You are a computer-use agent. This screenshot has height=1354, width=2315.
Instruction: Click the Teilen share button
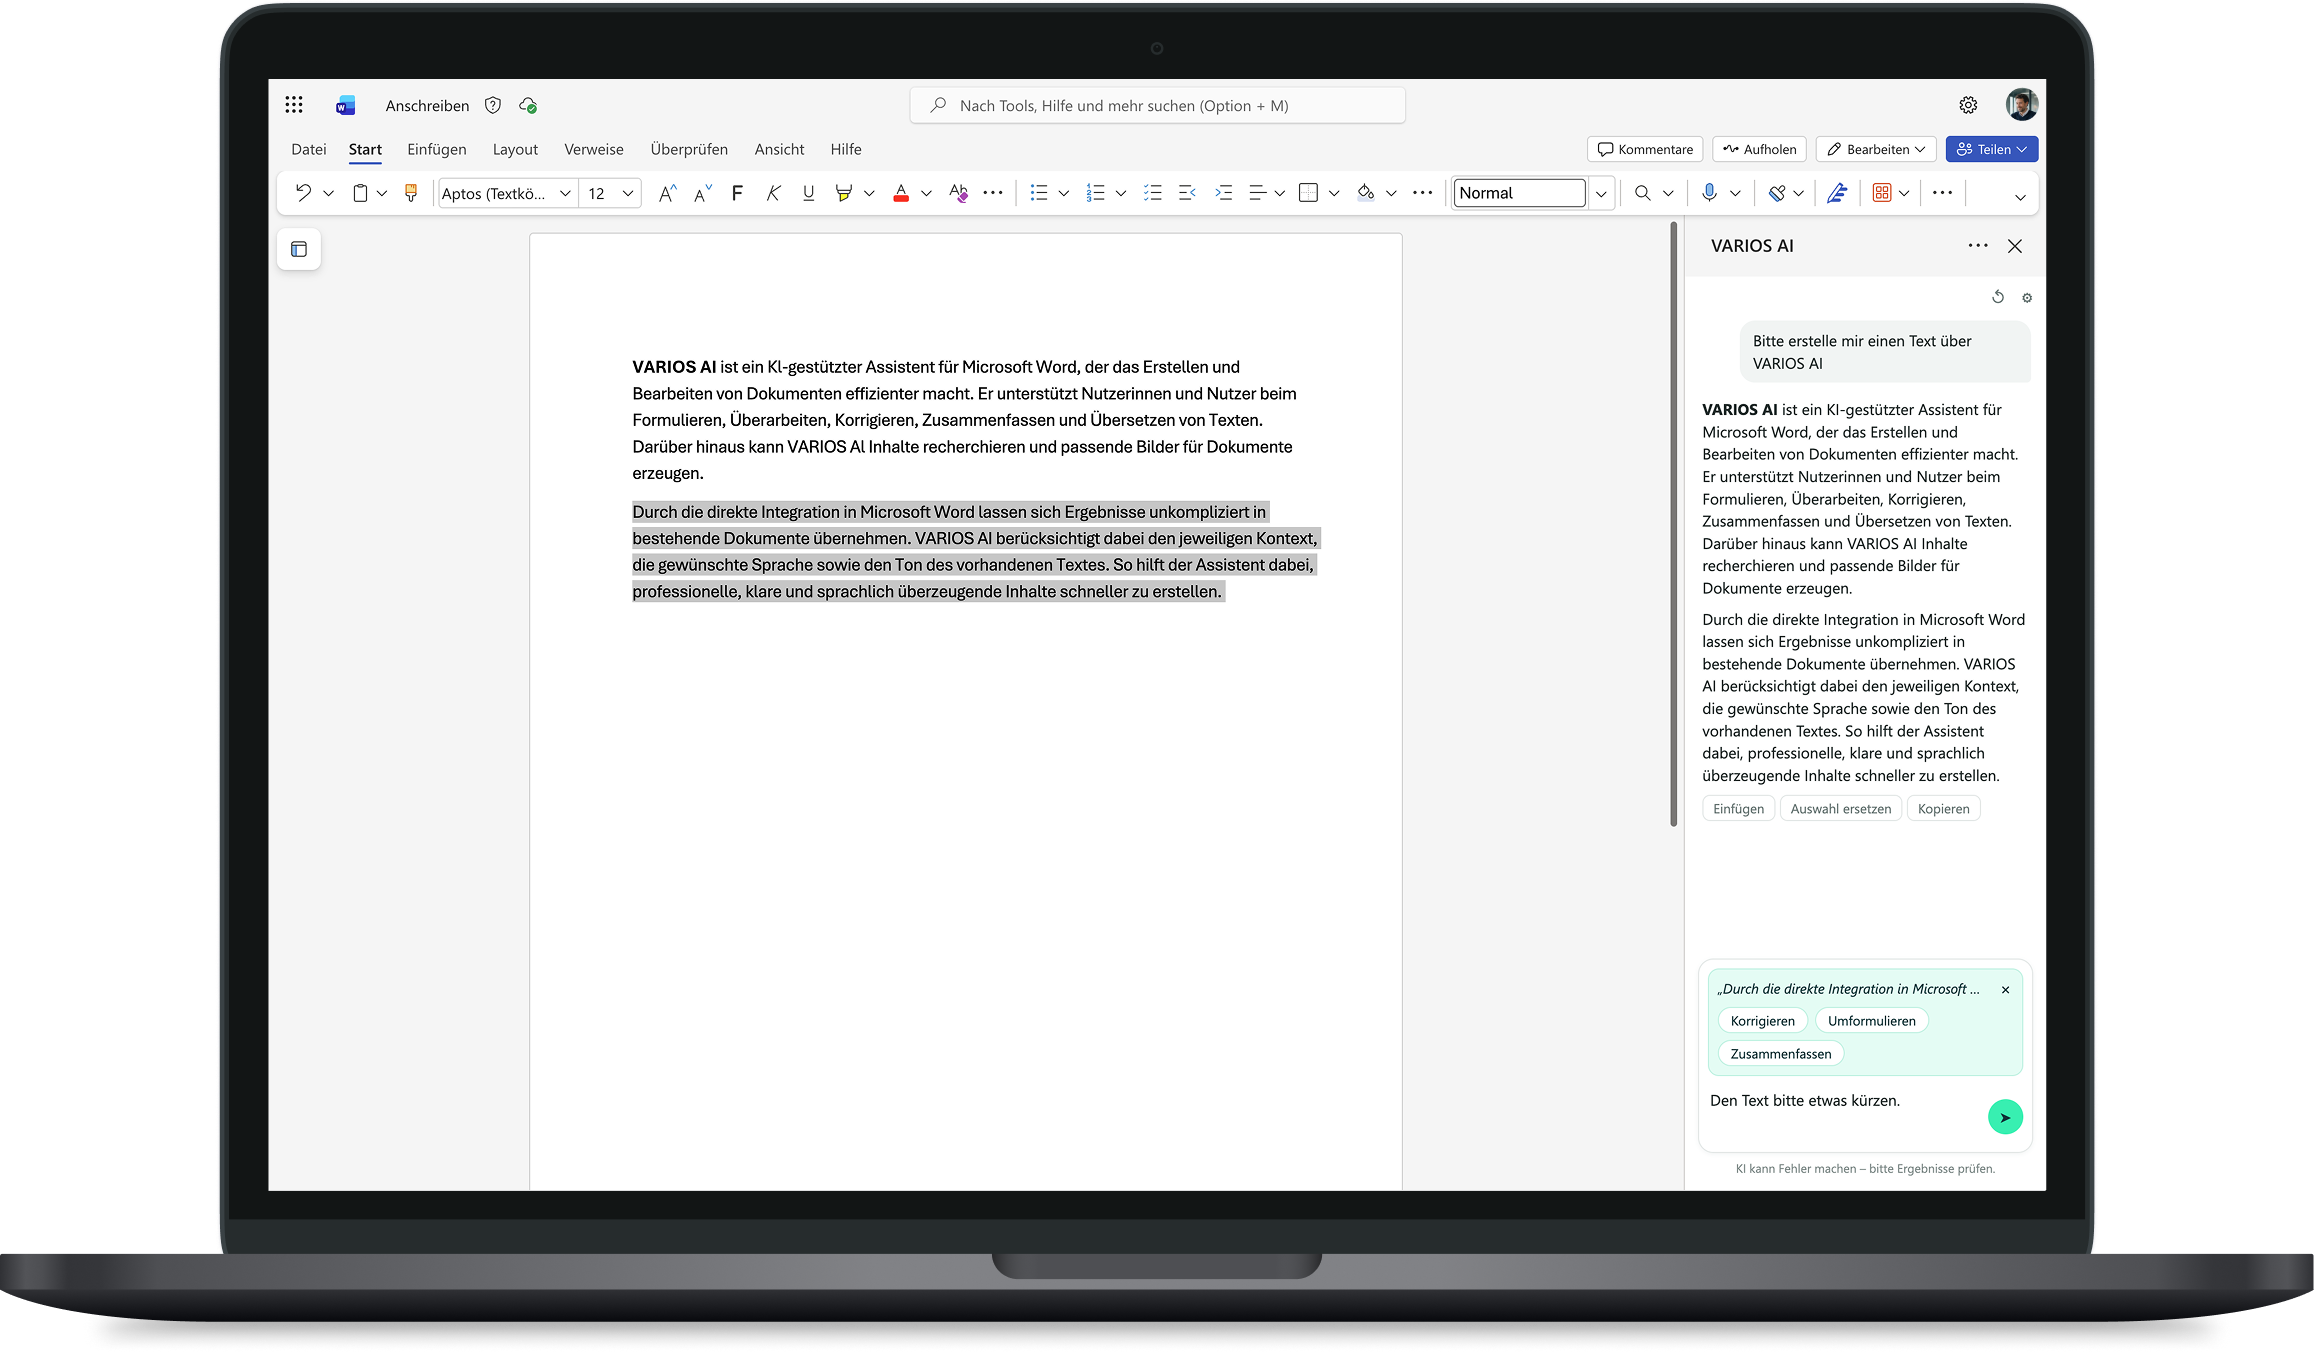pyautogui.click(x=1992, y=149)
